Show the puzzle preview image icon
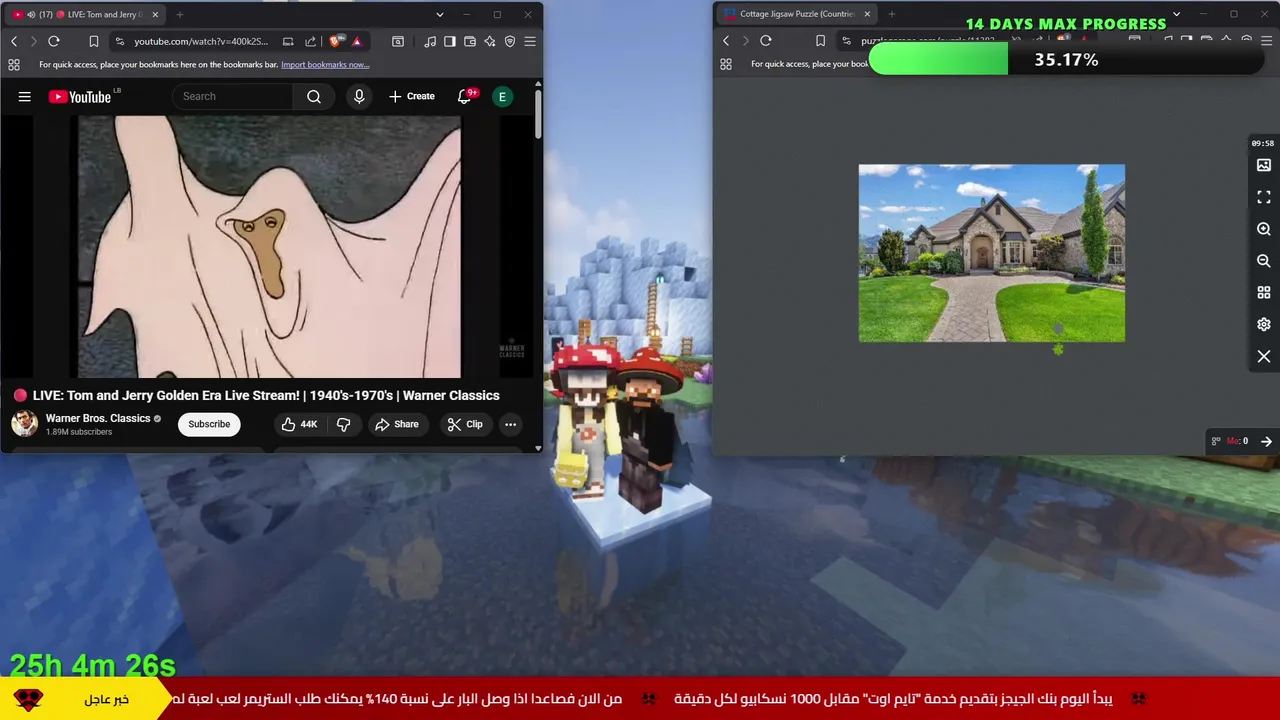Viewport: 1280px width, 720px height. [1264, 165]
